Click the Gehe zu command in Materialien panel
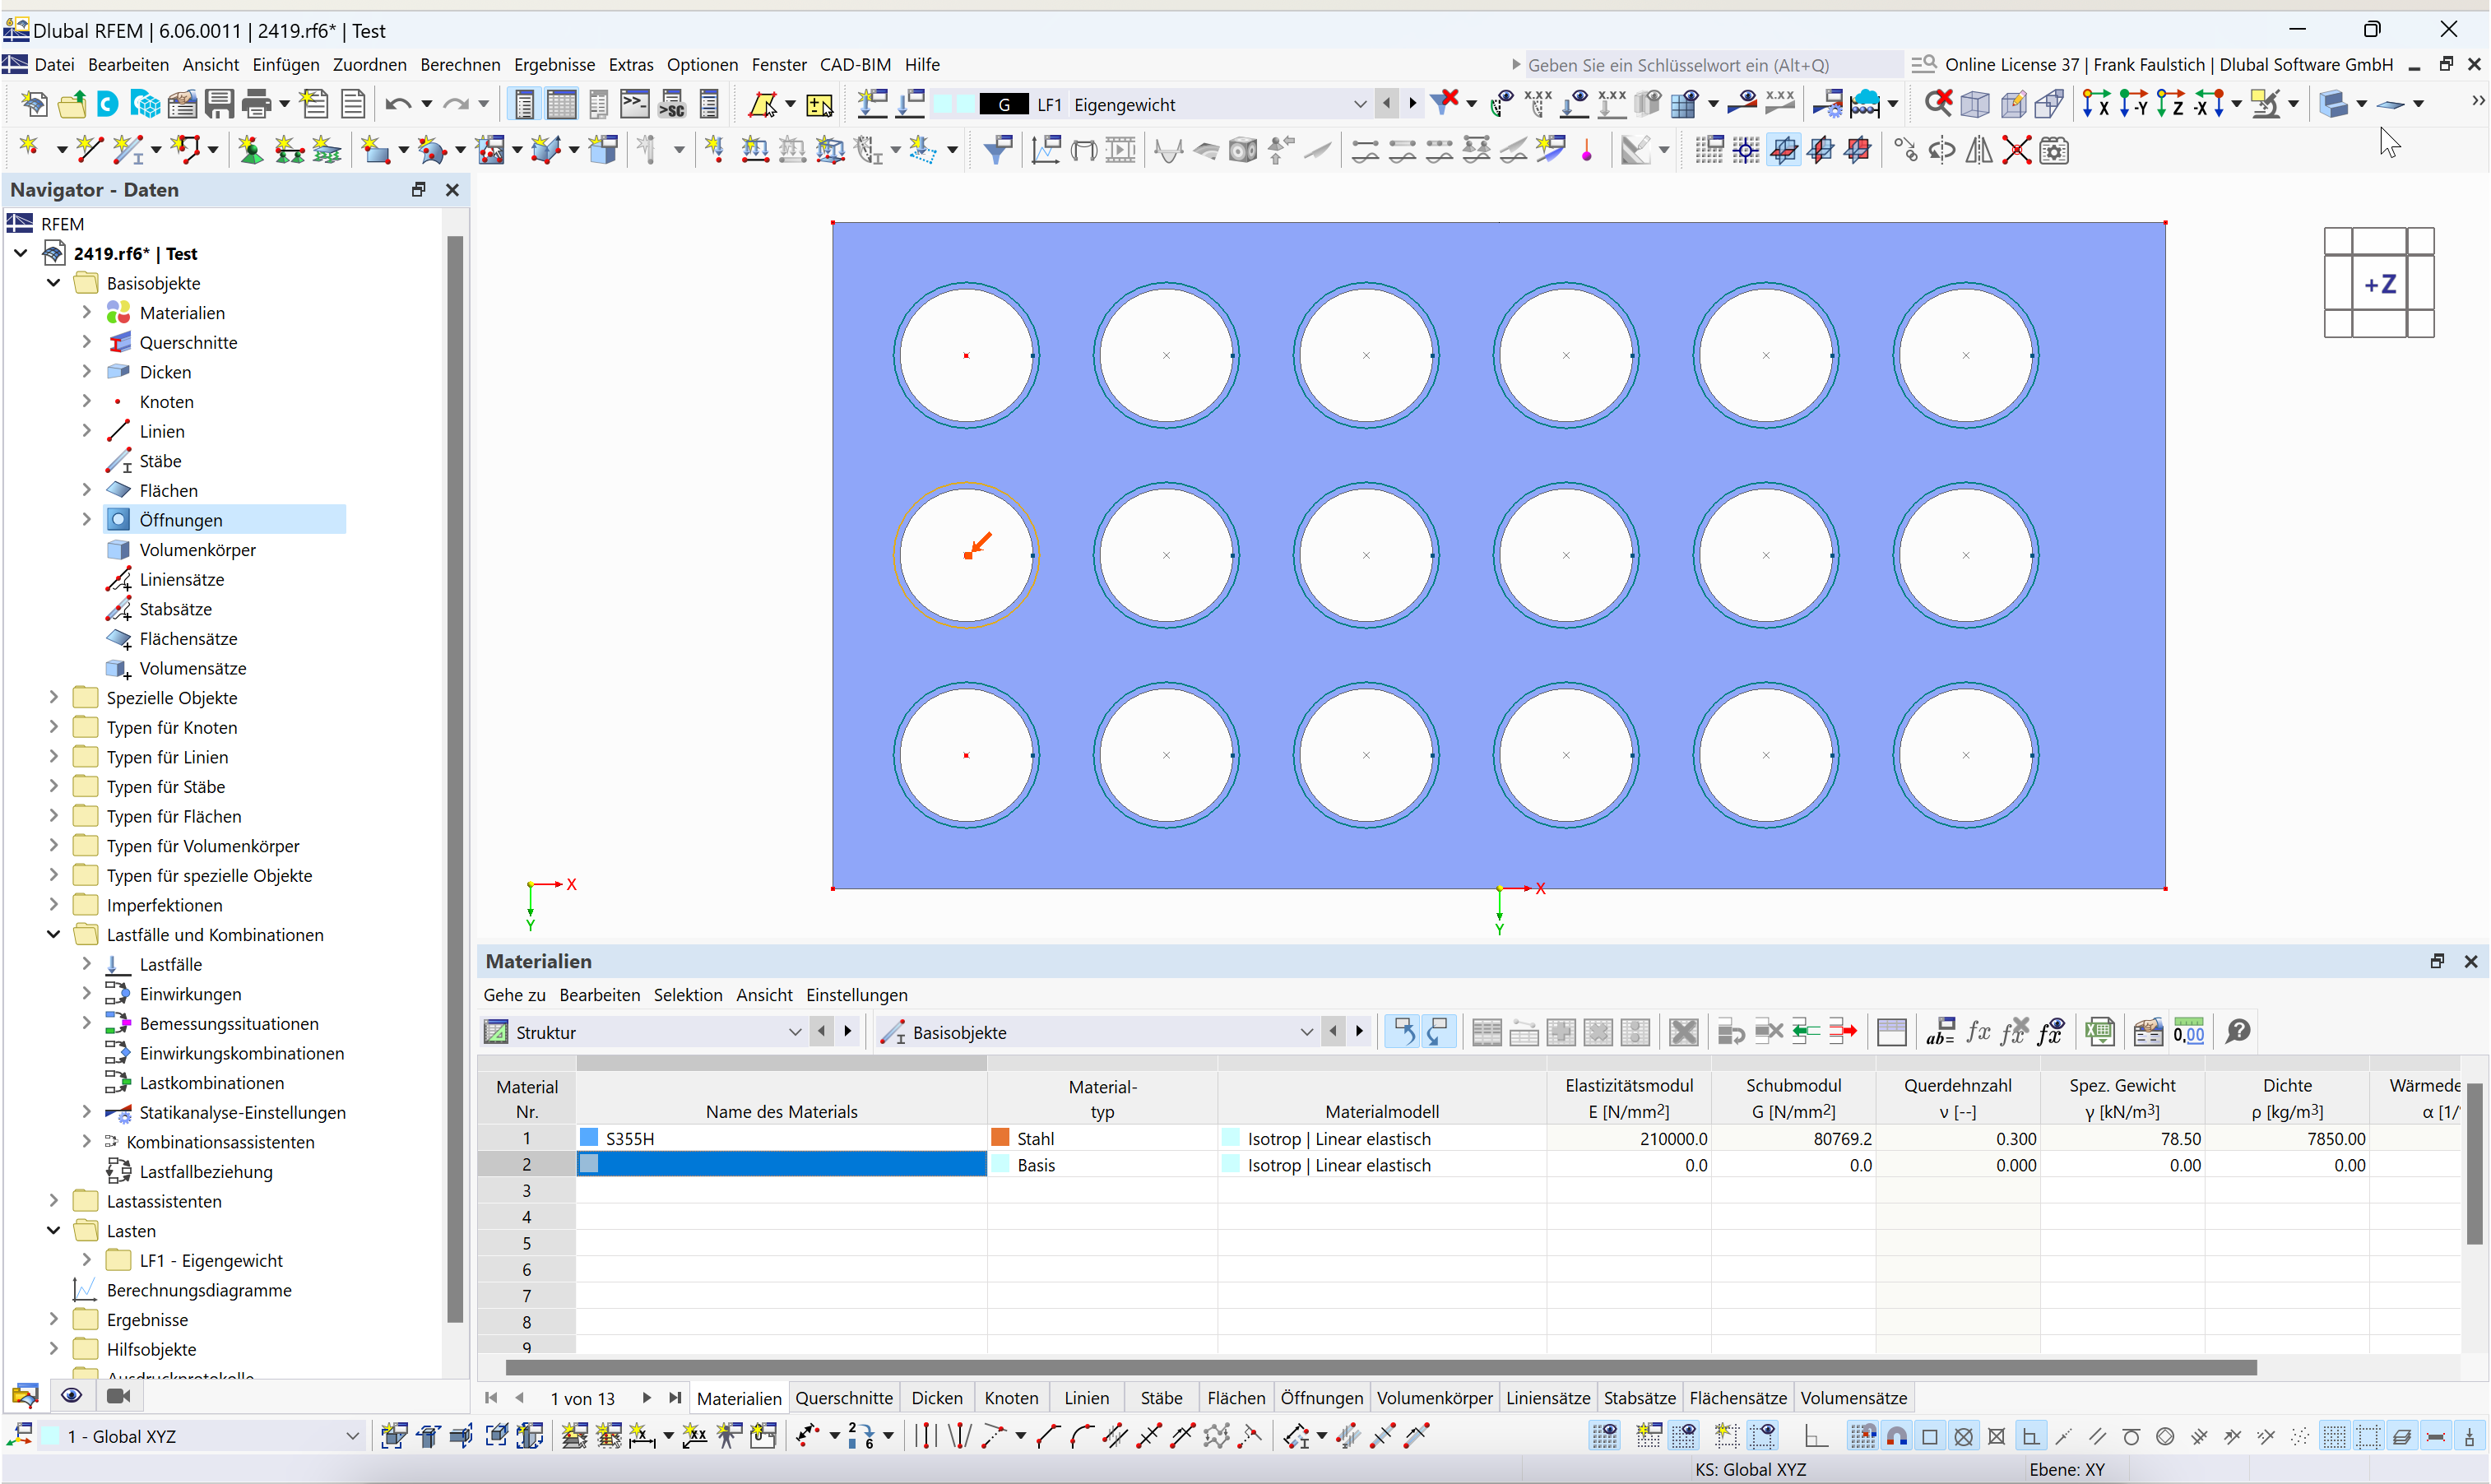Image resolution: width=2491 pixels, height=1484 pixels. coord(514,995)
